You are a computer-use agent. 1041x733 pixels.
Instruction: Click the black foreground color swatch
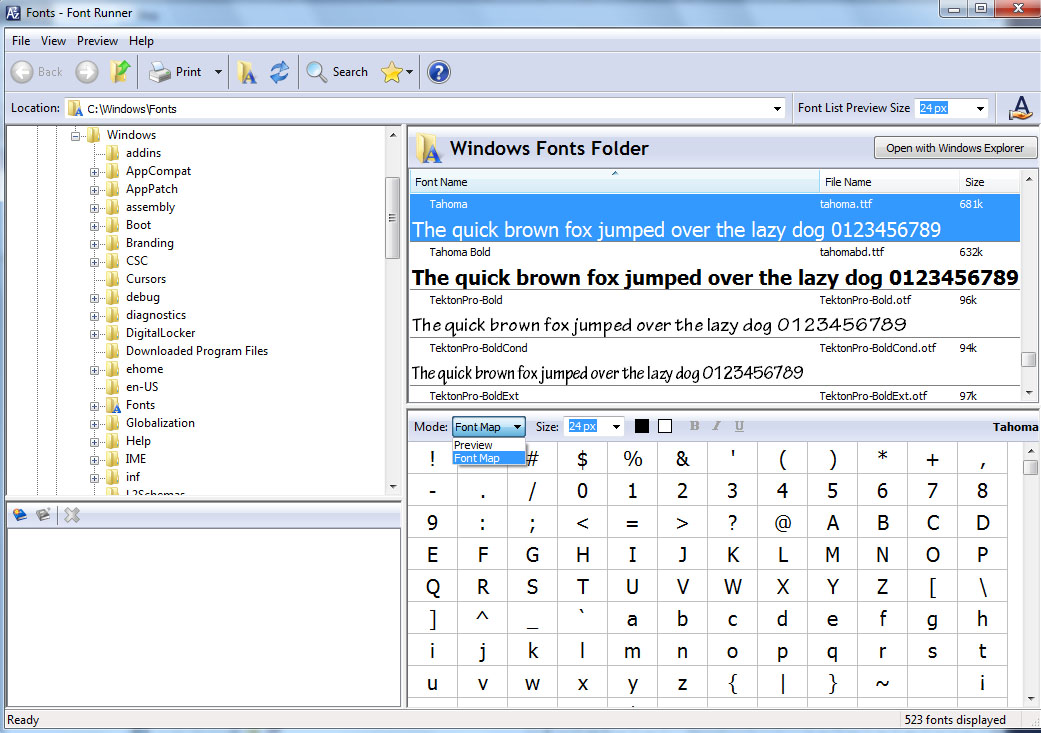pyautogui.click(x=641, y=426)
